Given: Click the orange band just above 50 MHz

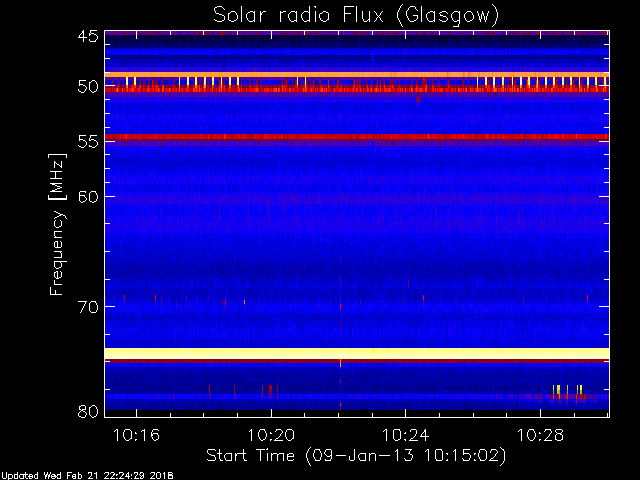Looking at the screenshot, I should [357, 75].
